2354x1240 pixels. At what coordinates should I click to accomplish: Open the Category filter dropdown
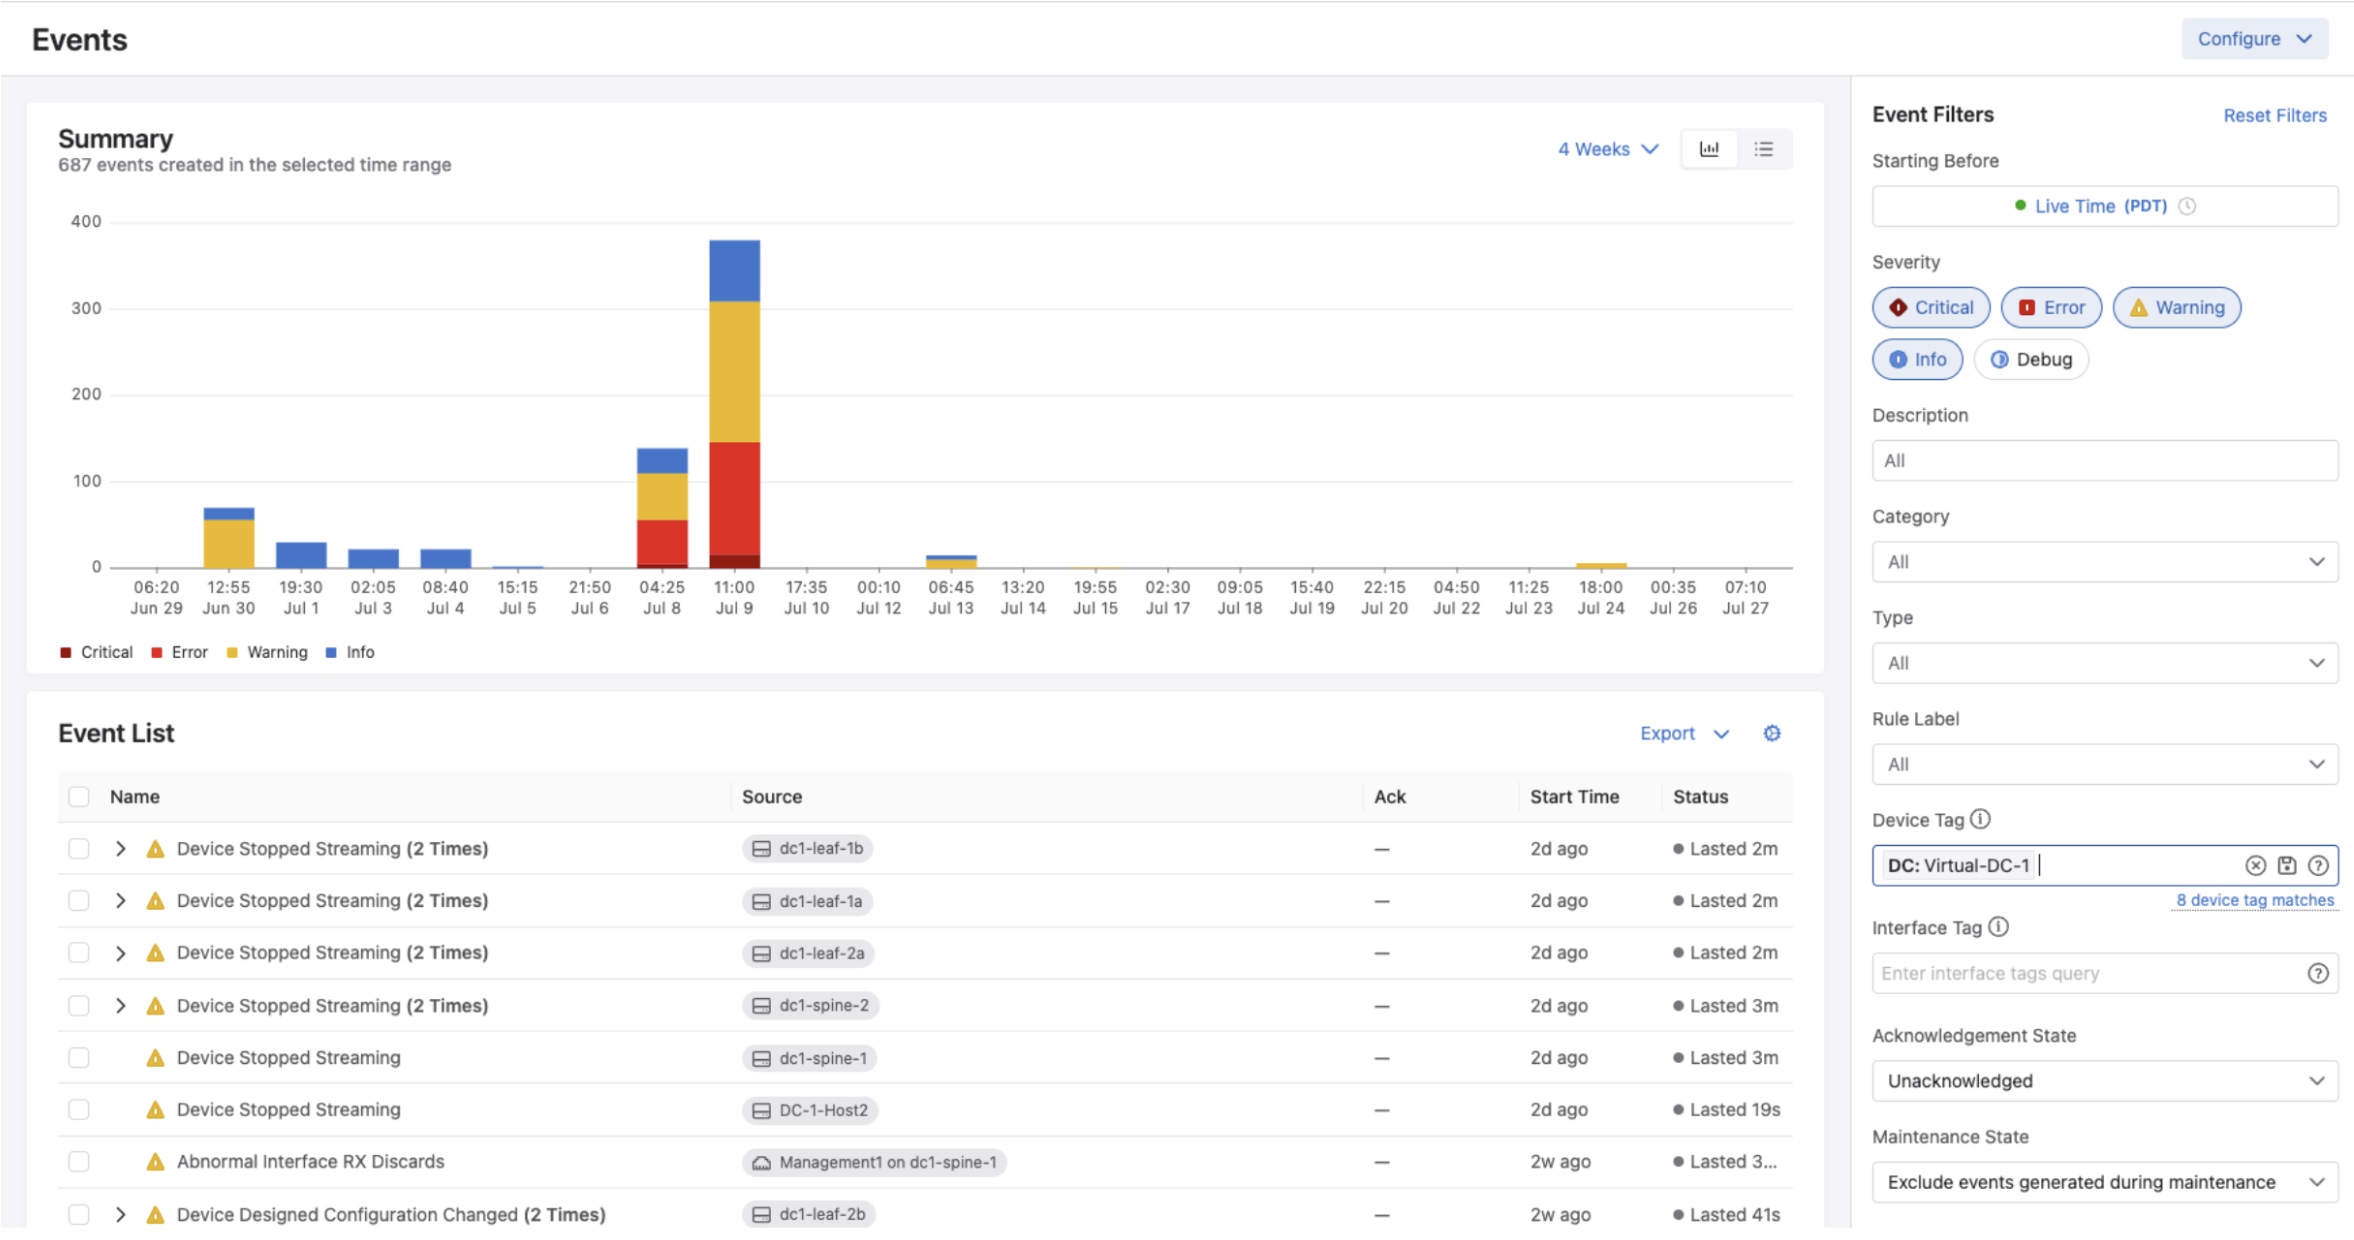[x=2105, y=562]
